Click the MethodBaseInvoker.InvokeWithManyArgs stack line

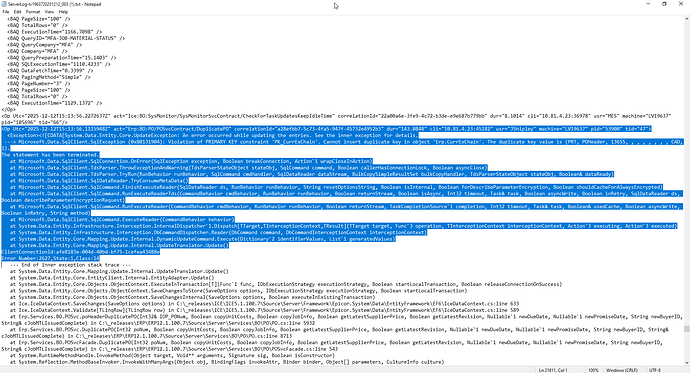(x=227, y=362)
